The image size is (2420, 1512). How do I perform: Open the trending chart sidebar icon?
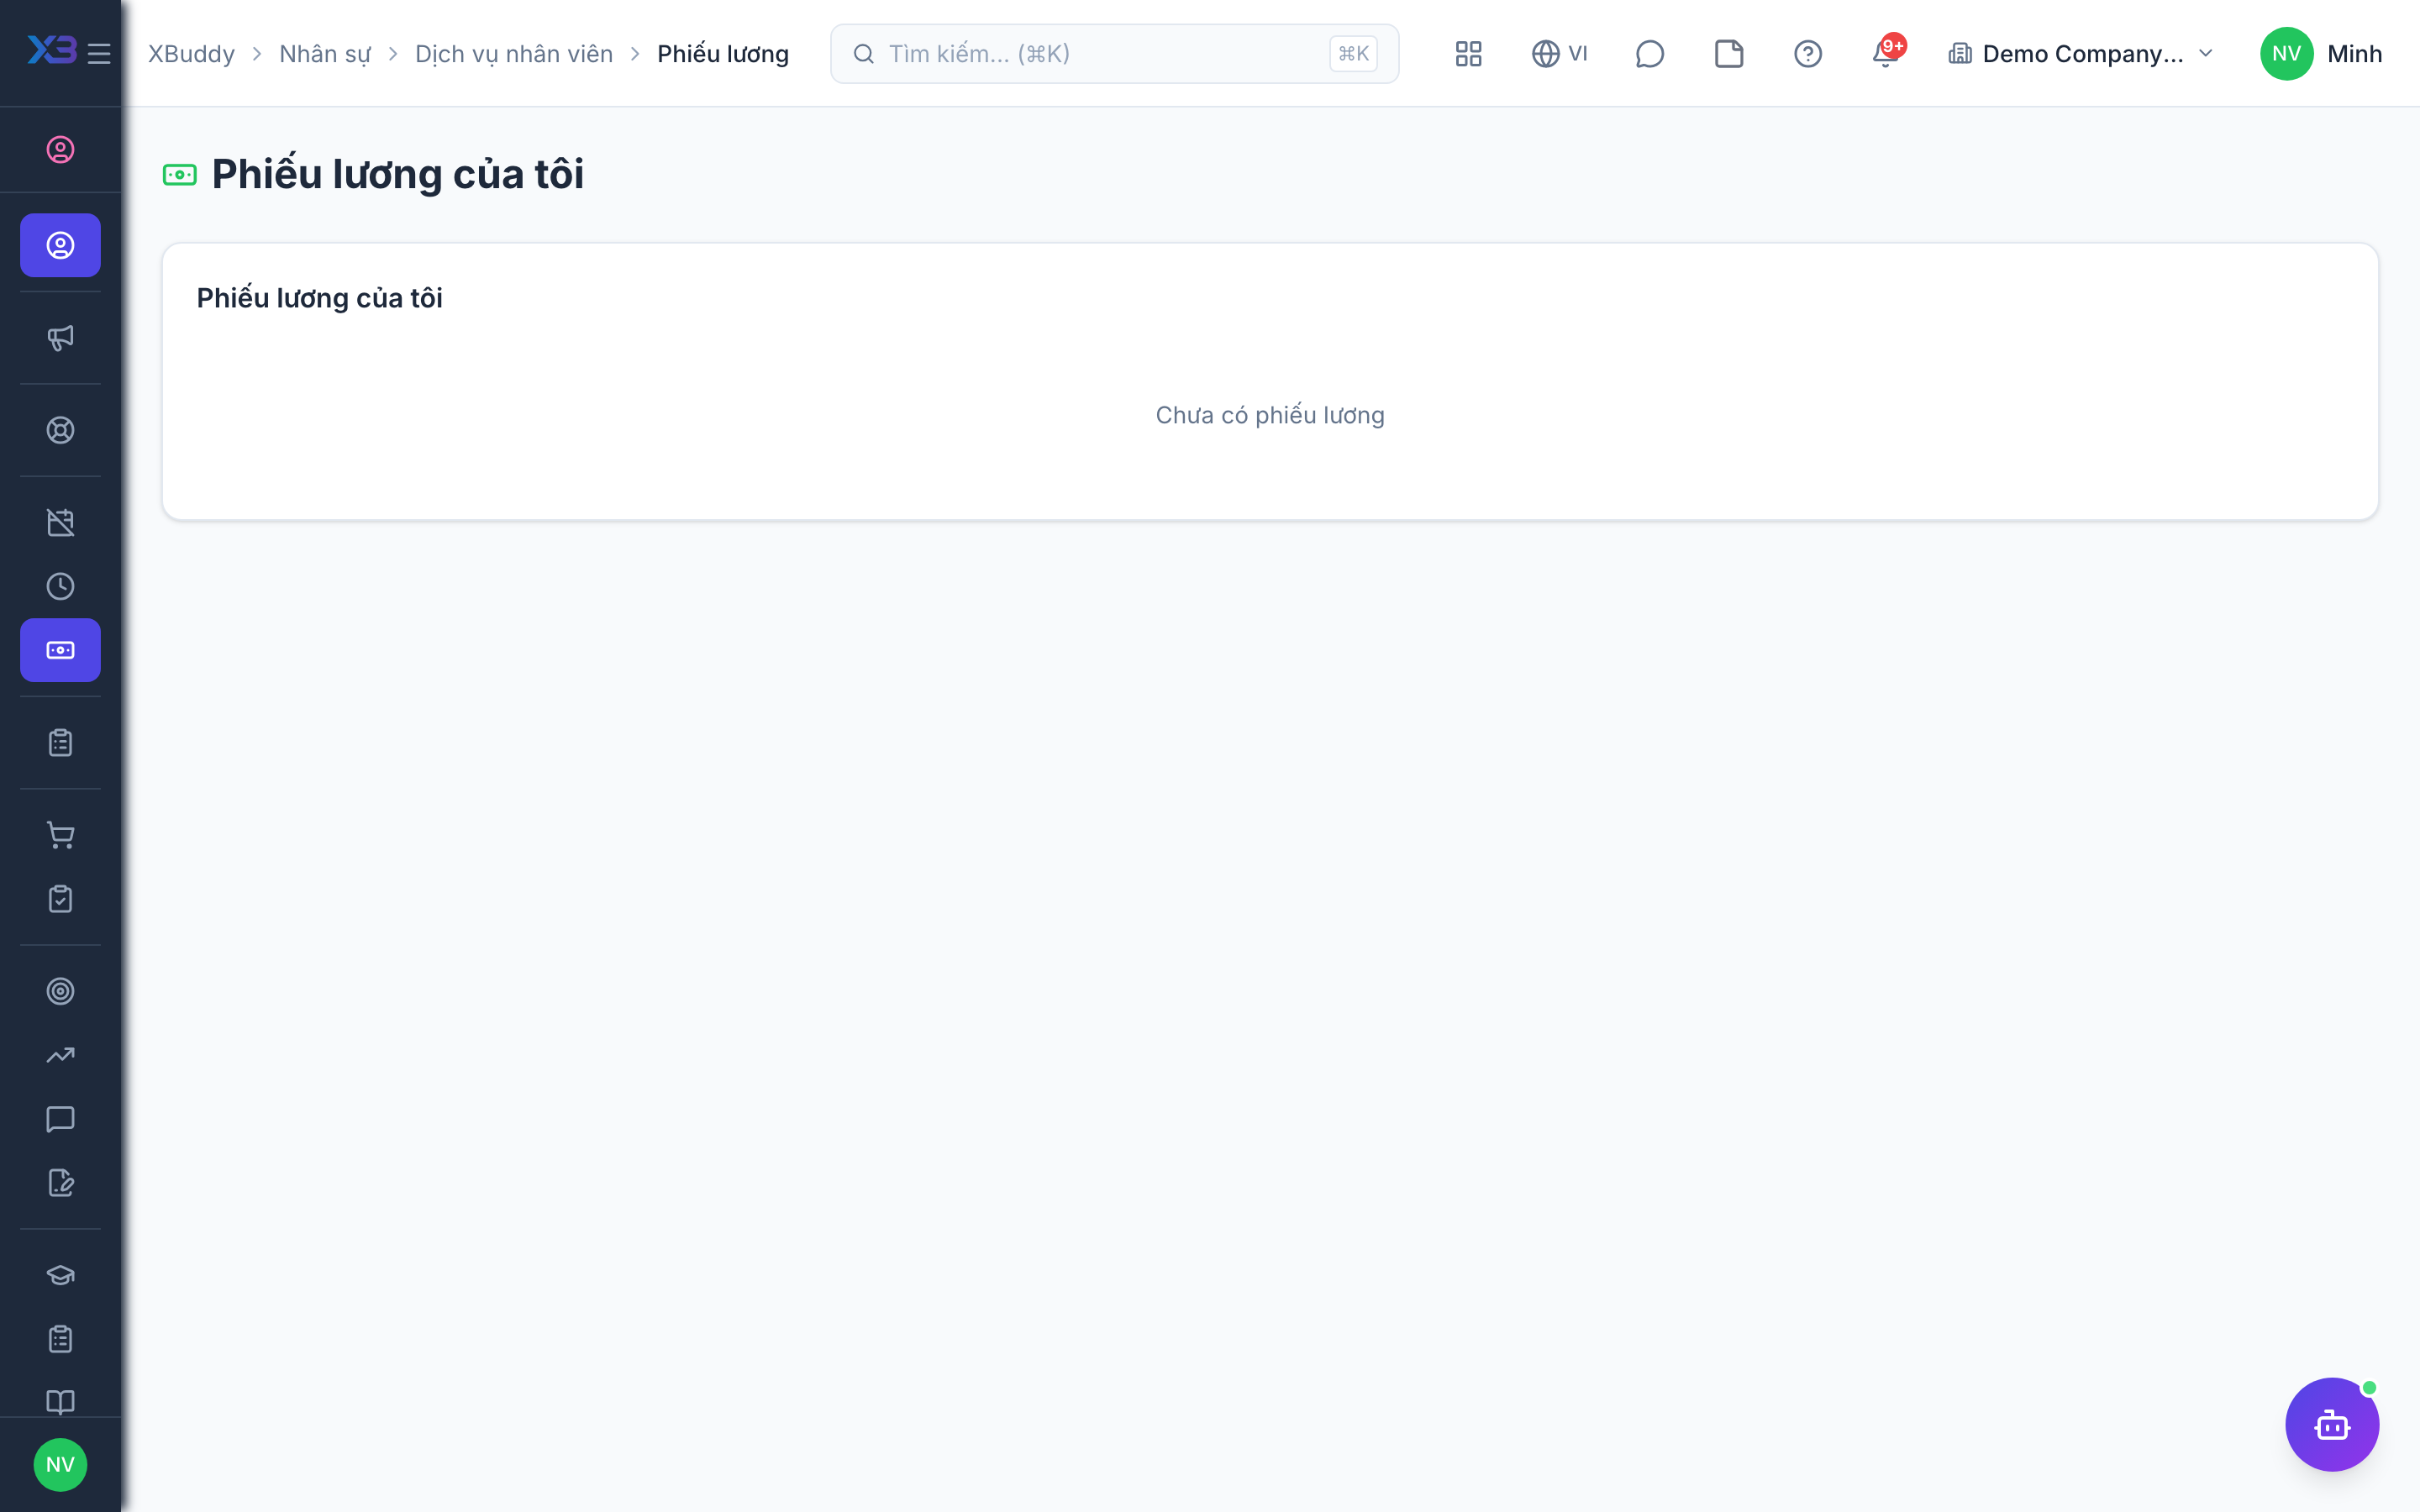60,1055
